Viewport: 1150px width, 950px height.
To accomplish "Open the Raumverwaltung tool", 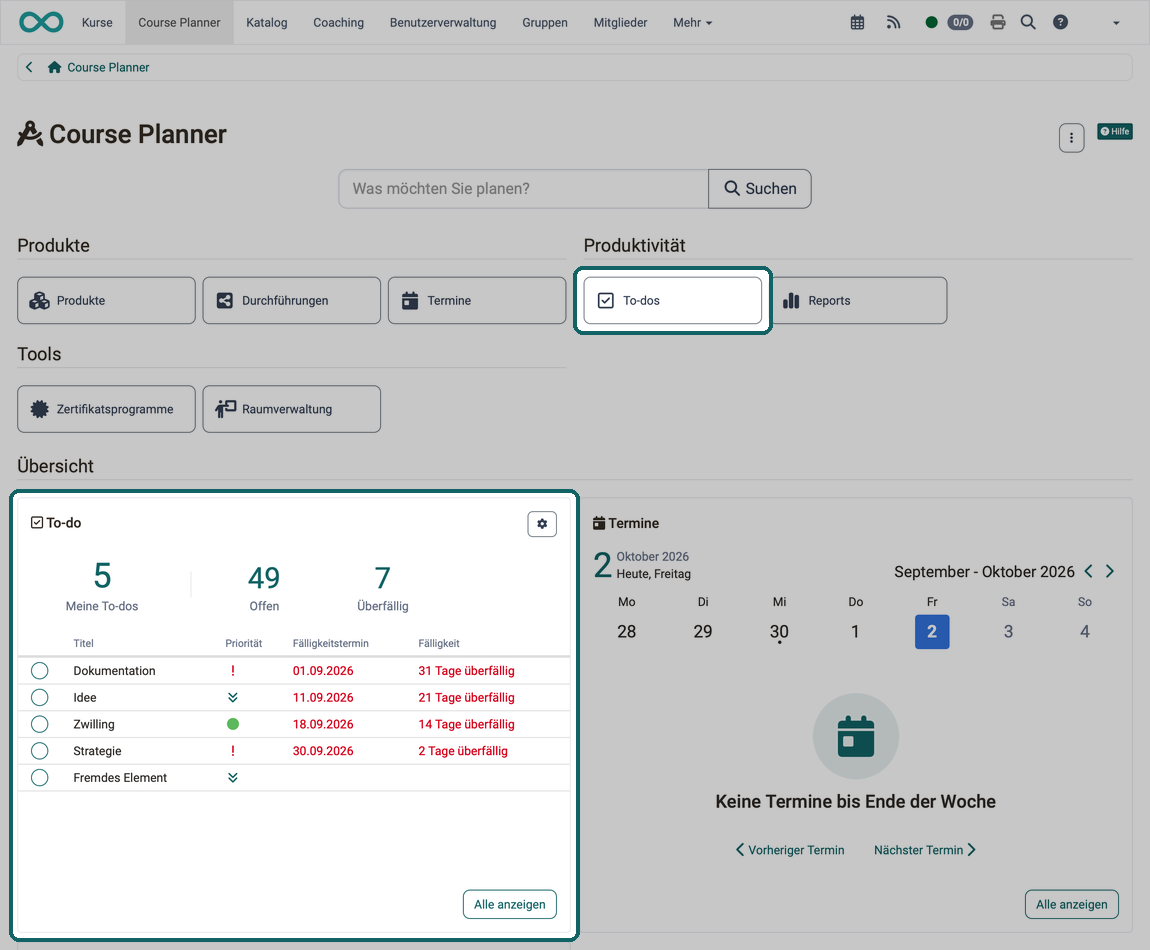I will [x=292, y=409].
